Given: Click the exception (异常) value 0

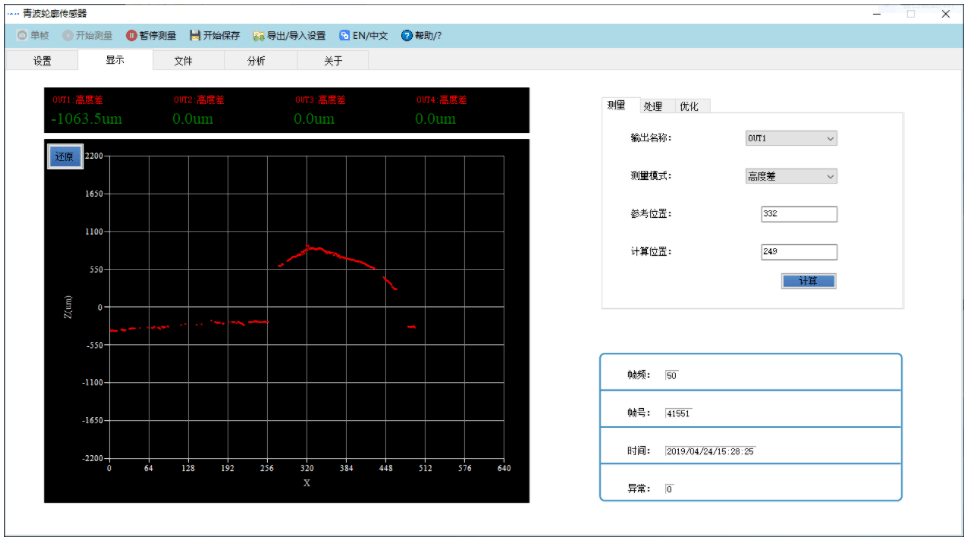Looking at the screenshot, I should pyautogui.click(x=669, y=489).
